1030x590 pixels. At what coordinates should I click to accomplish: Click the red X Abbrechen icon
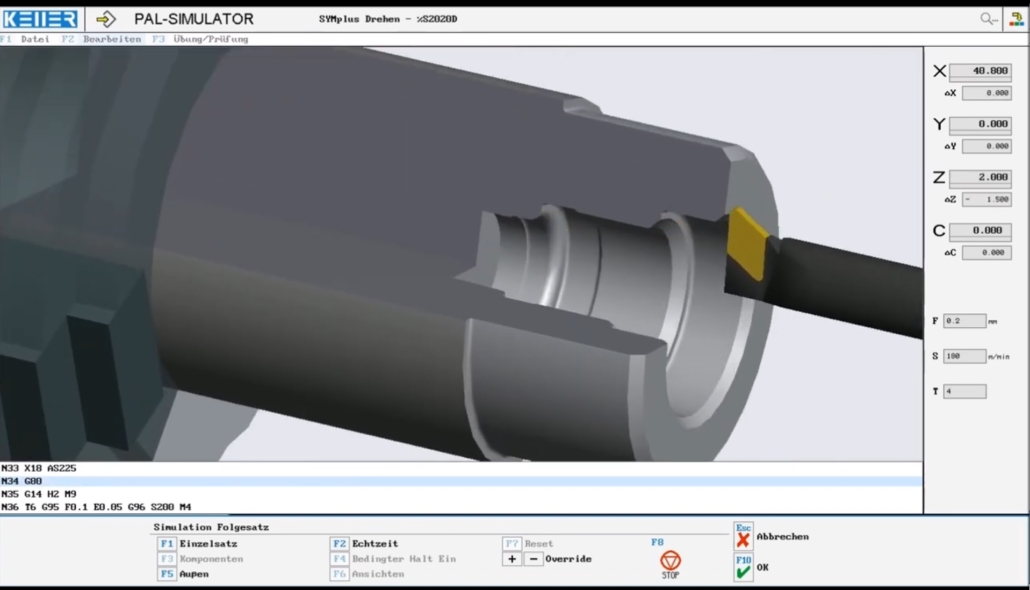click(741, 536)
